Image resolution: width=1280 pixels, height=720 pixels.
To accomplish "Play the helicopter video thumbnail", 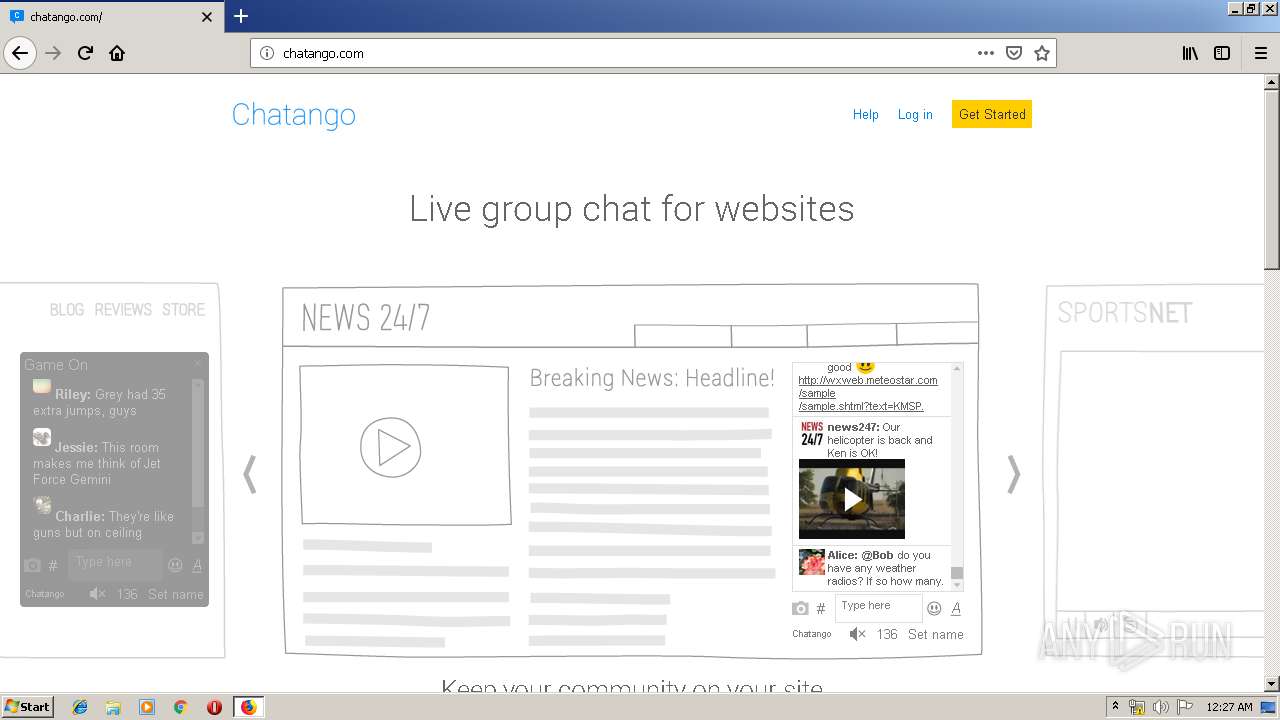I will coord(852,499).
